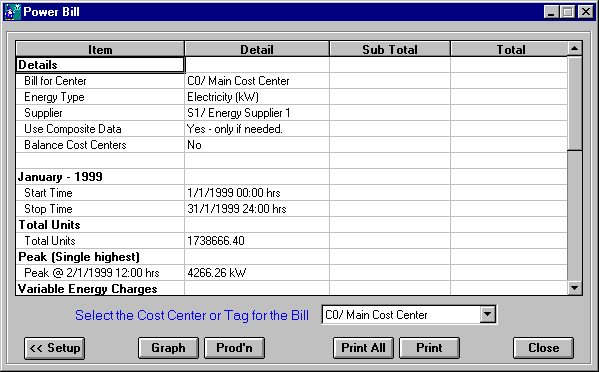Select the 'Supplier' row label

pos(43,113)
